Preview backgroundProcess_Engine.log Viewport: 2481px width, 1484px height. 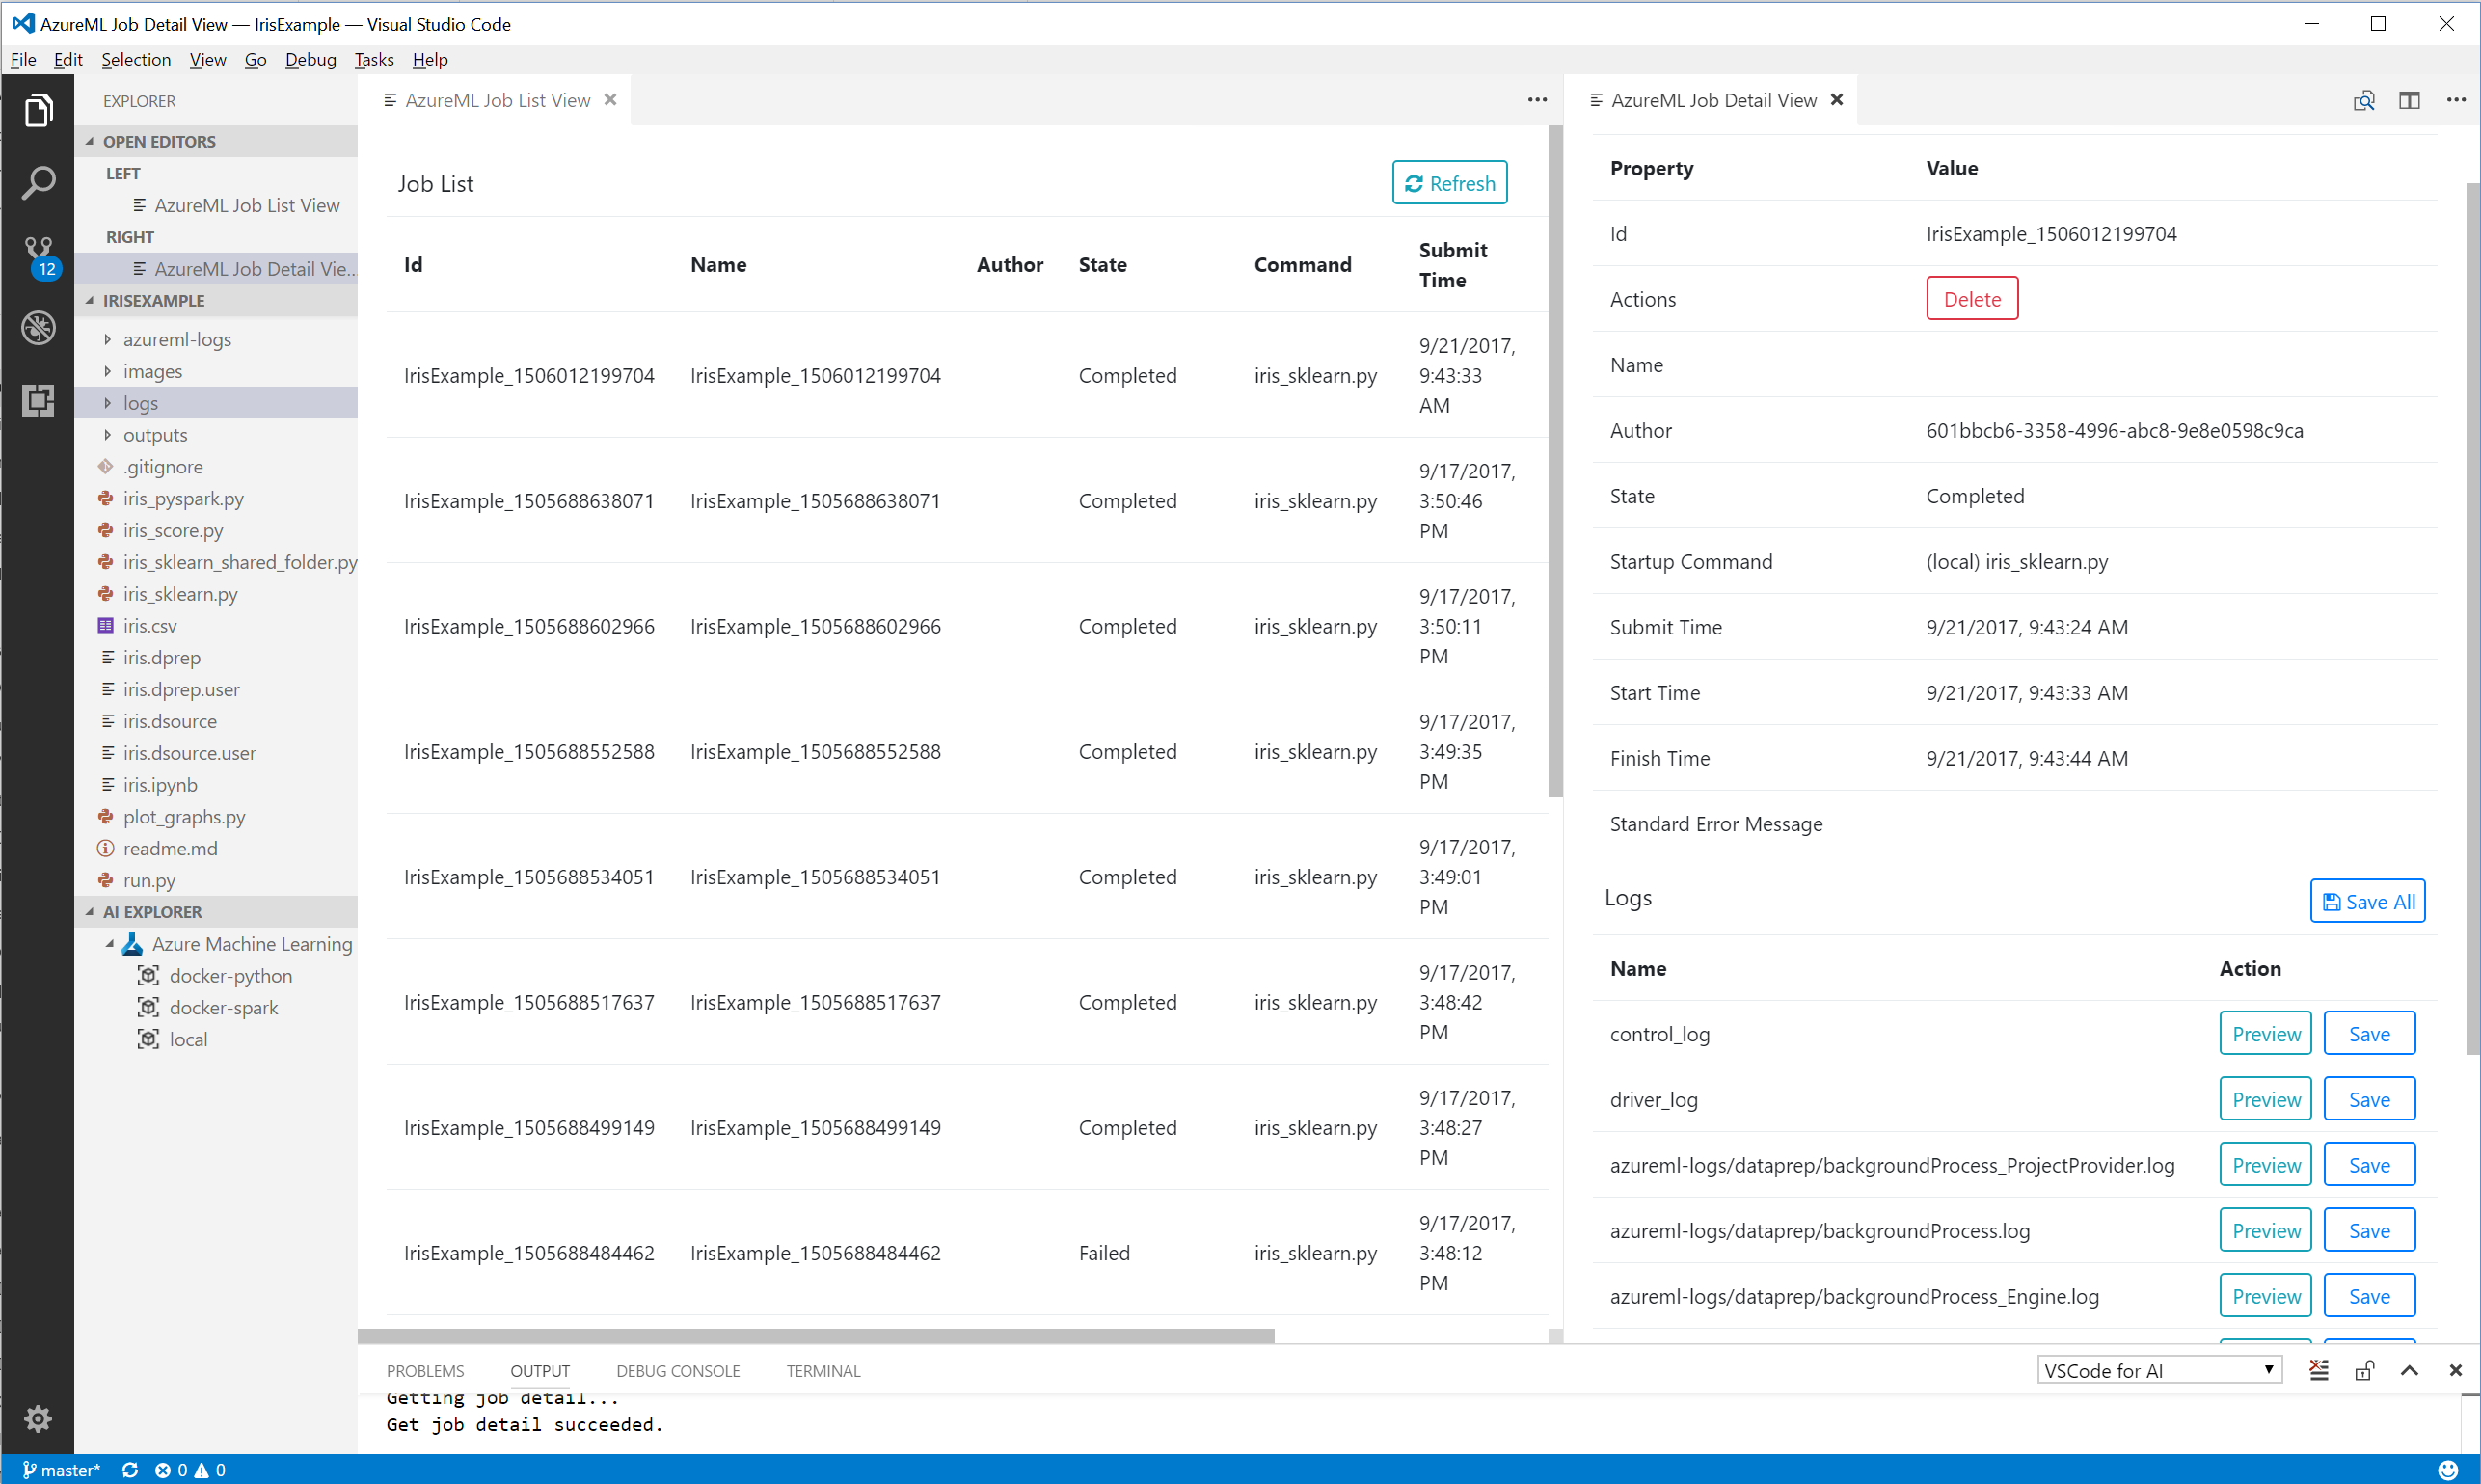click(2265, 1296)
